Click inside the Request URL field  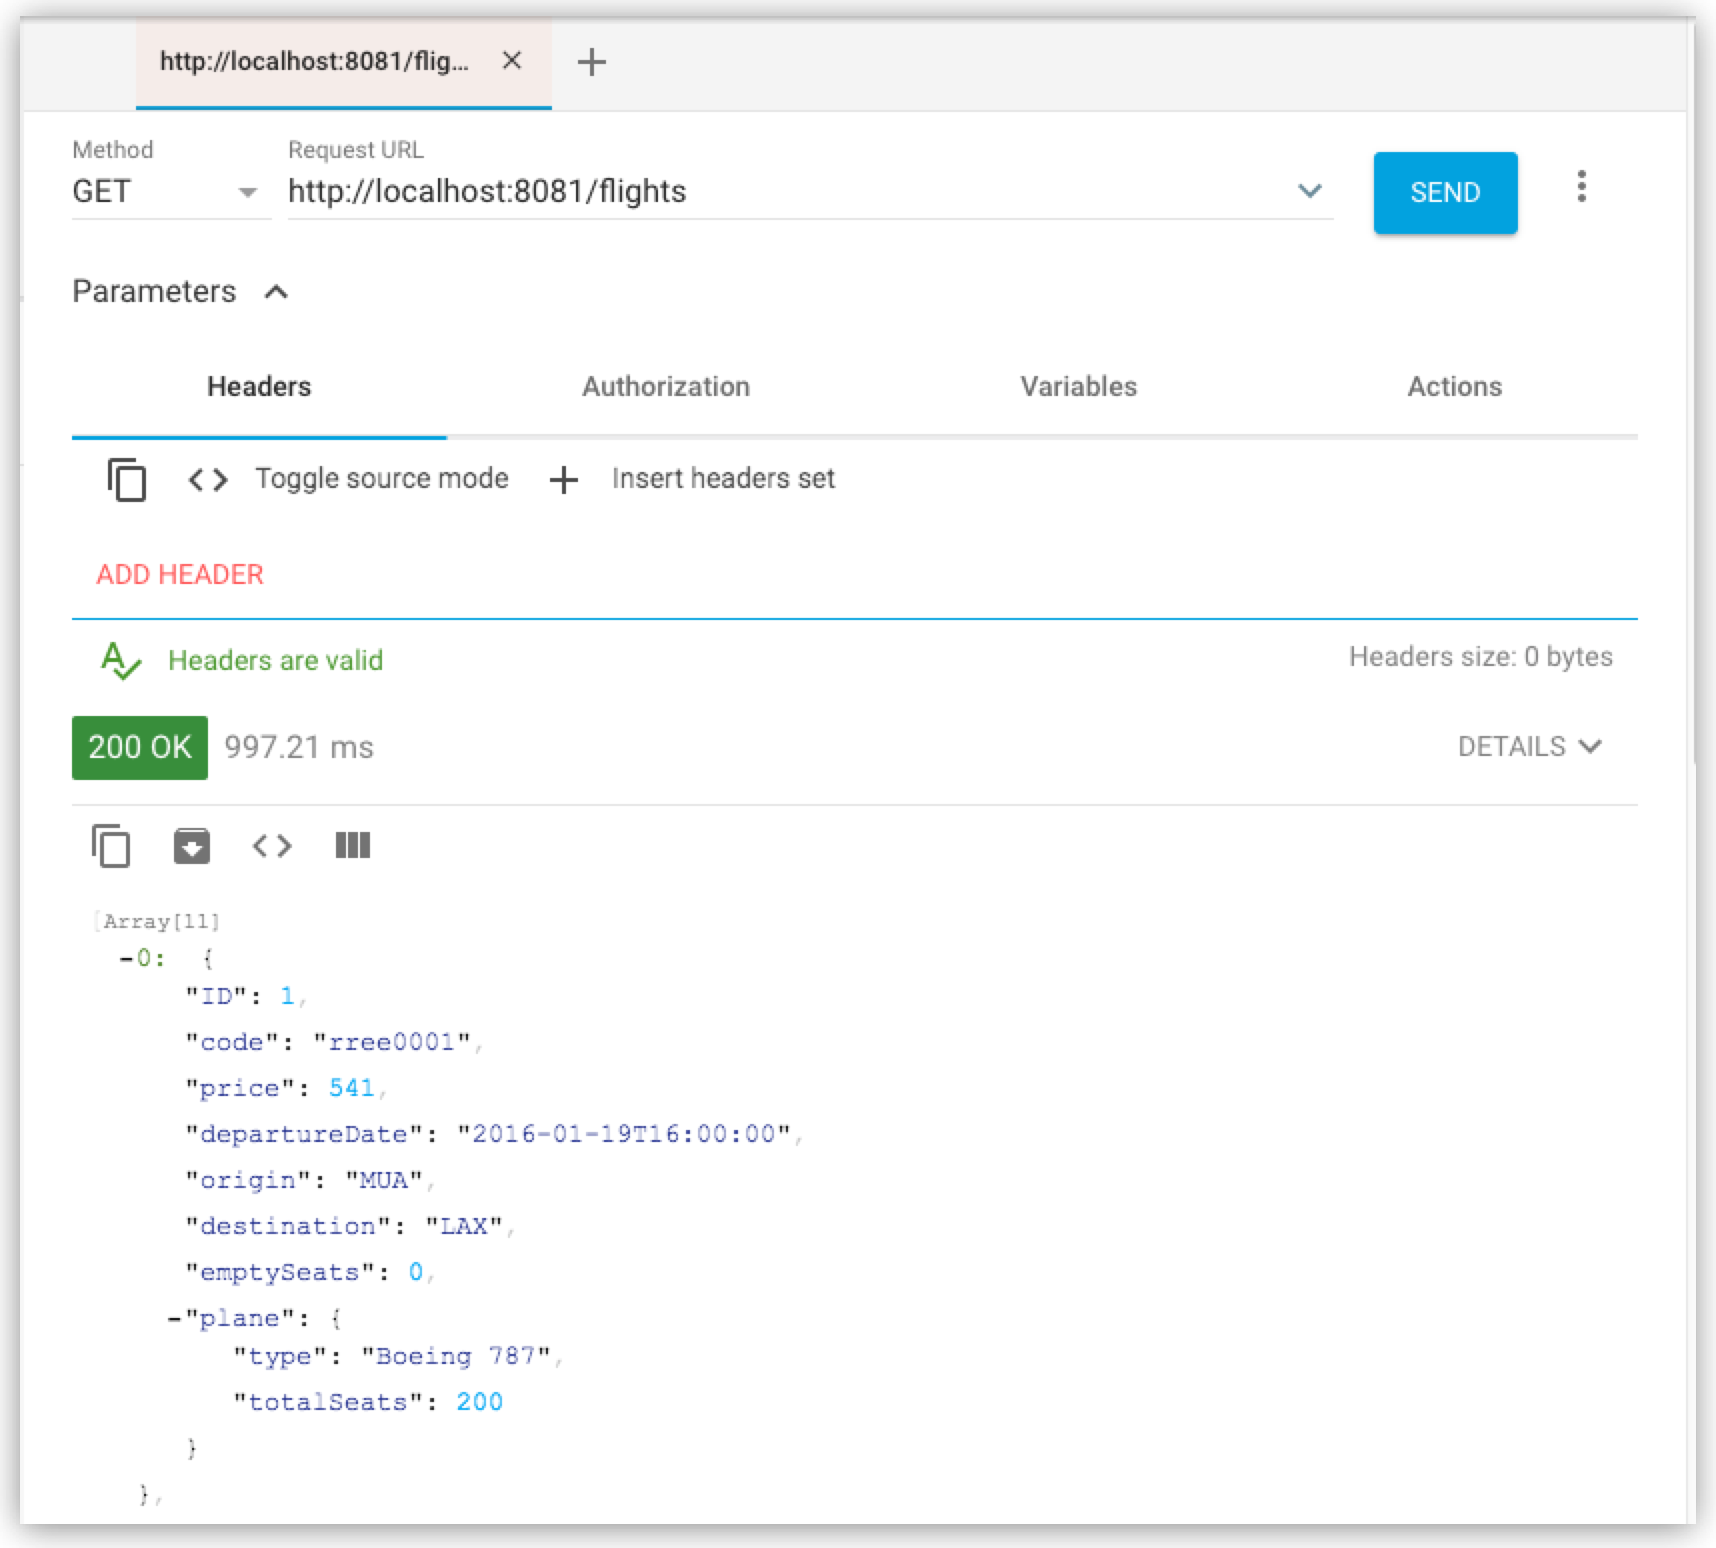700,192
